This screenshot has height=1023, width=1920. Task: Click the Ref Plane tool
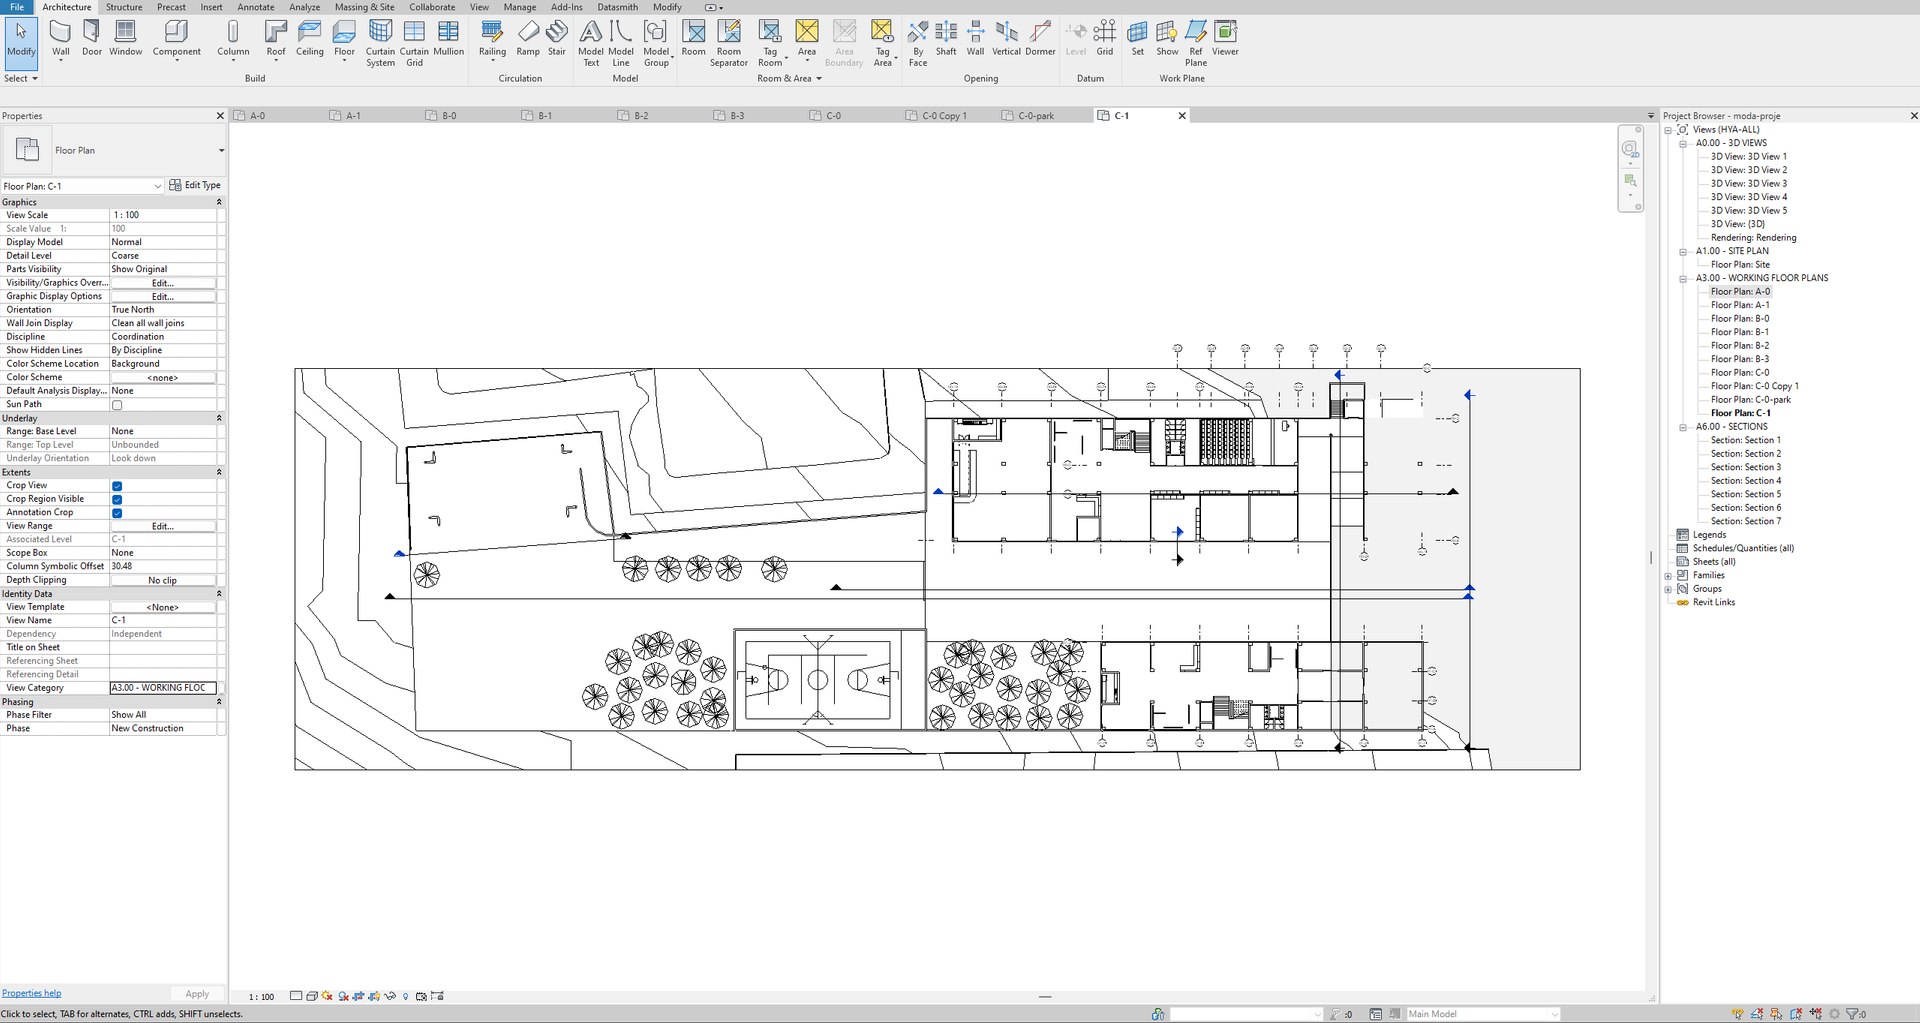click(x=1196, y=43)
